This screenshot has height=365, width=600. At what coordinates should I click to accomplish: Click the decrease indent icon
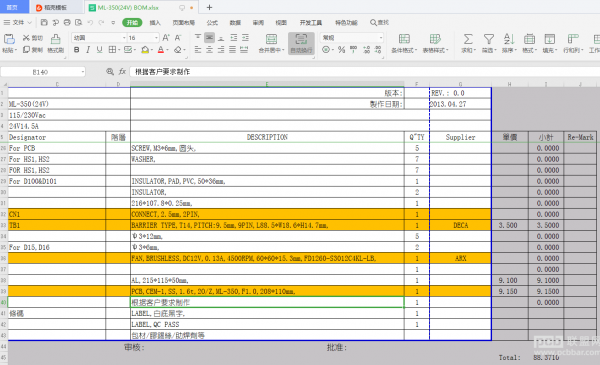point(234,37)
